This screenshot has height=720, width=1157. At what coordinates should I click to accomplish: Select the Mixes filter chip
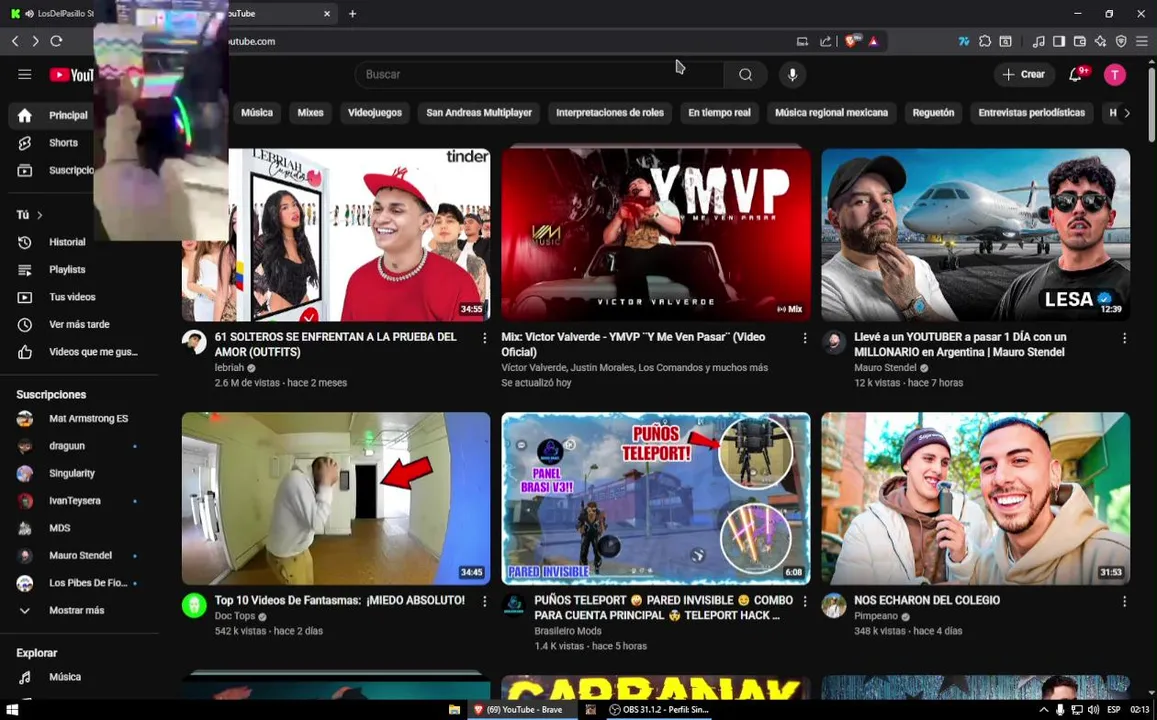310,113
